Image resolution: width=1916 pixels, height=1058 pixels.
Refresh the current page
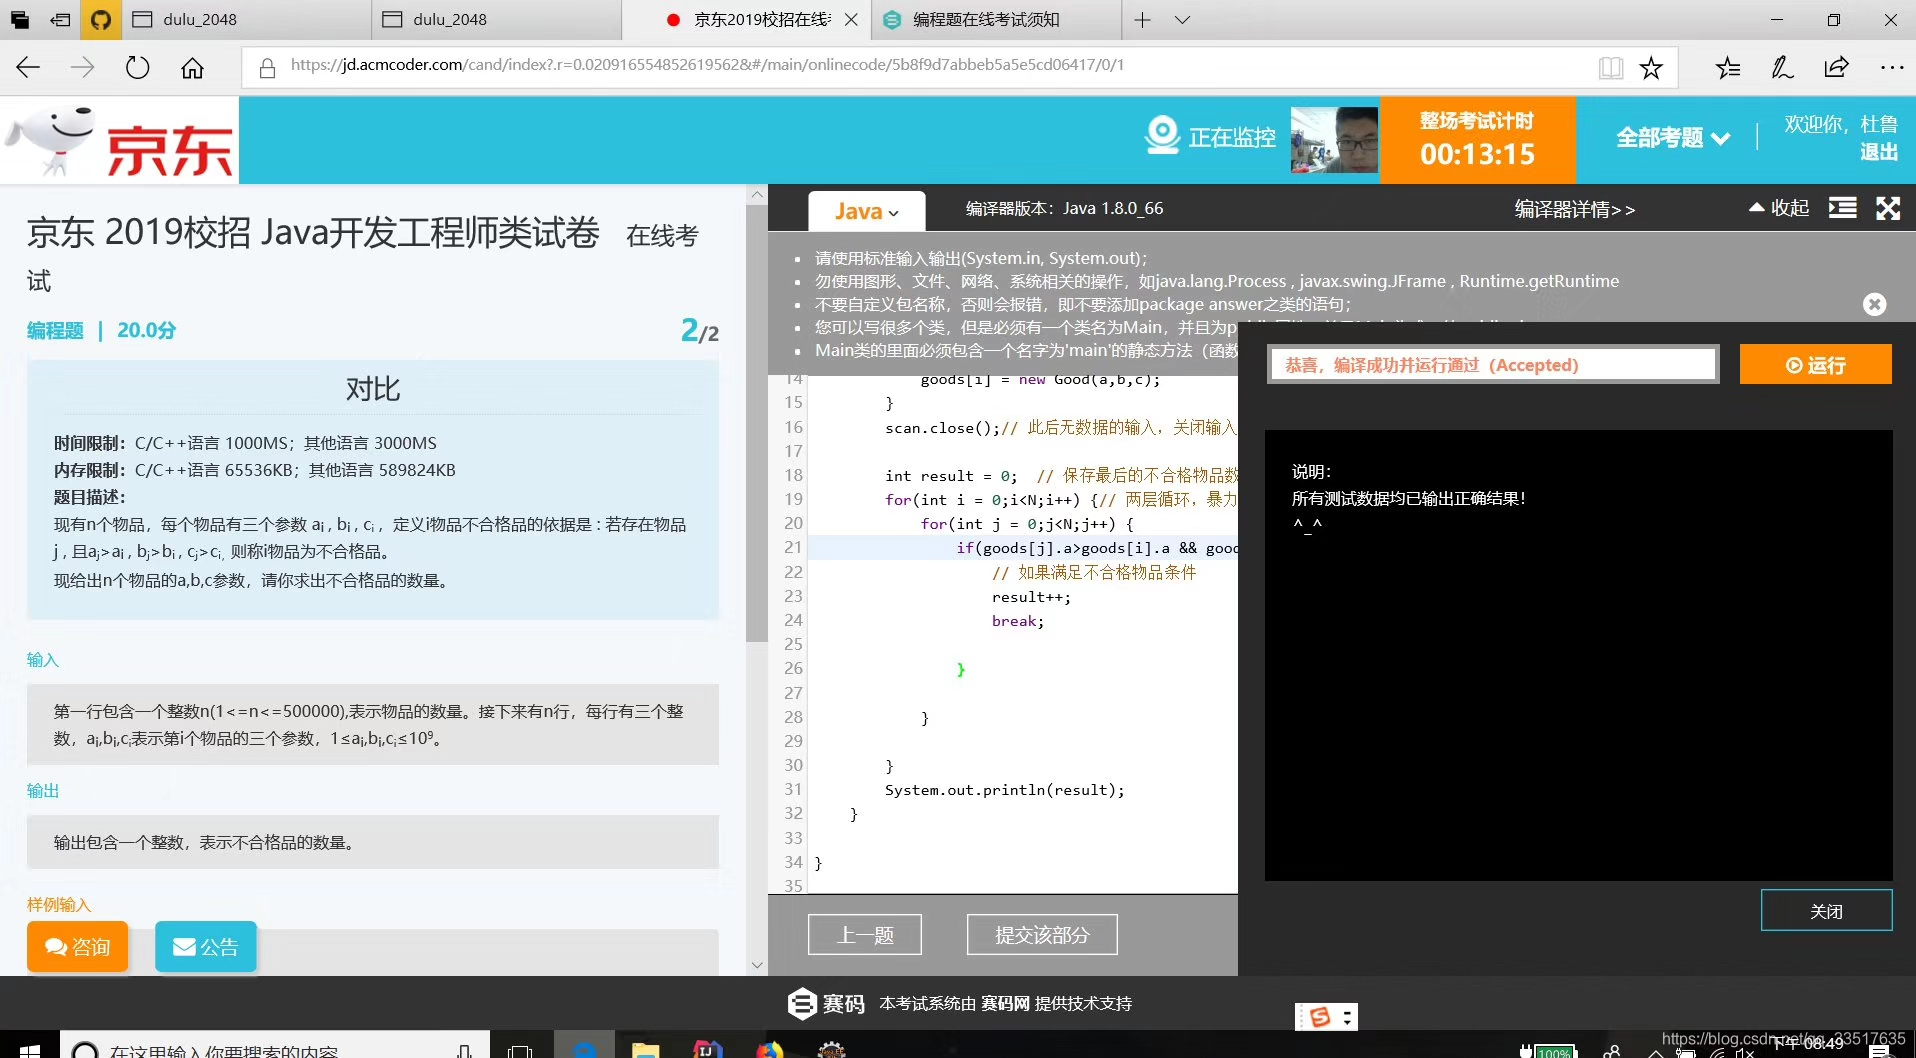(137, 67)
